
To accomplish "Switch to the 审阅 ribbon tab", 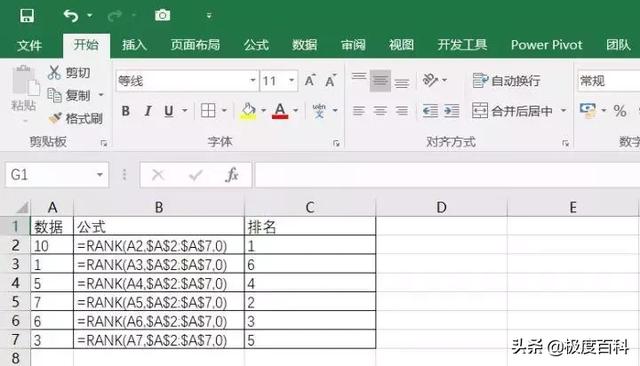I will [x=353, y=44].
